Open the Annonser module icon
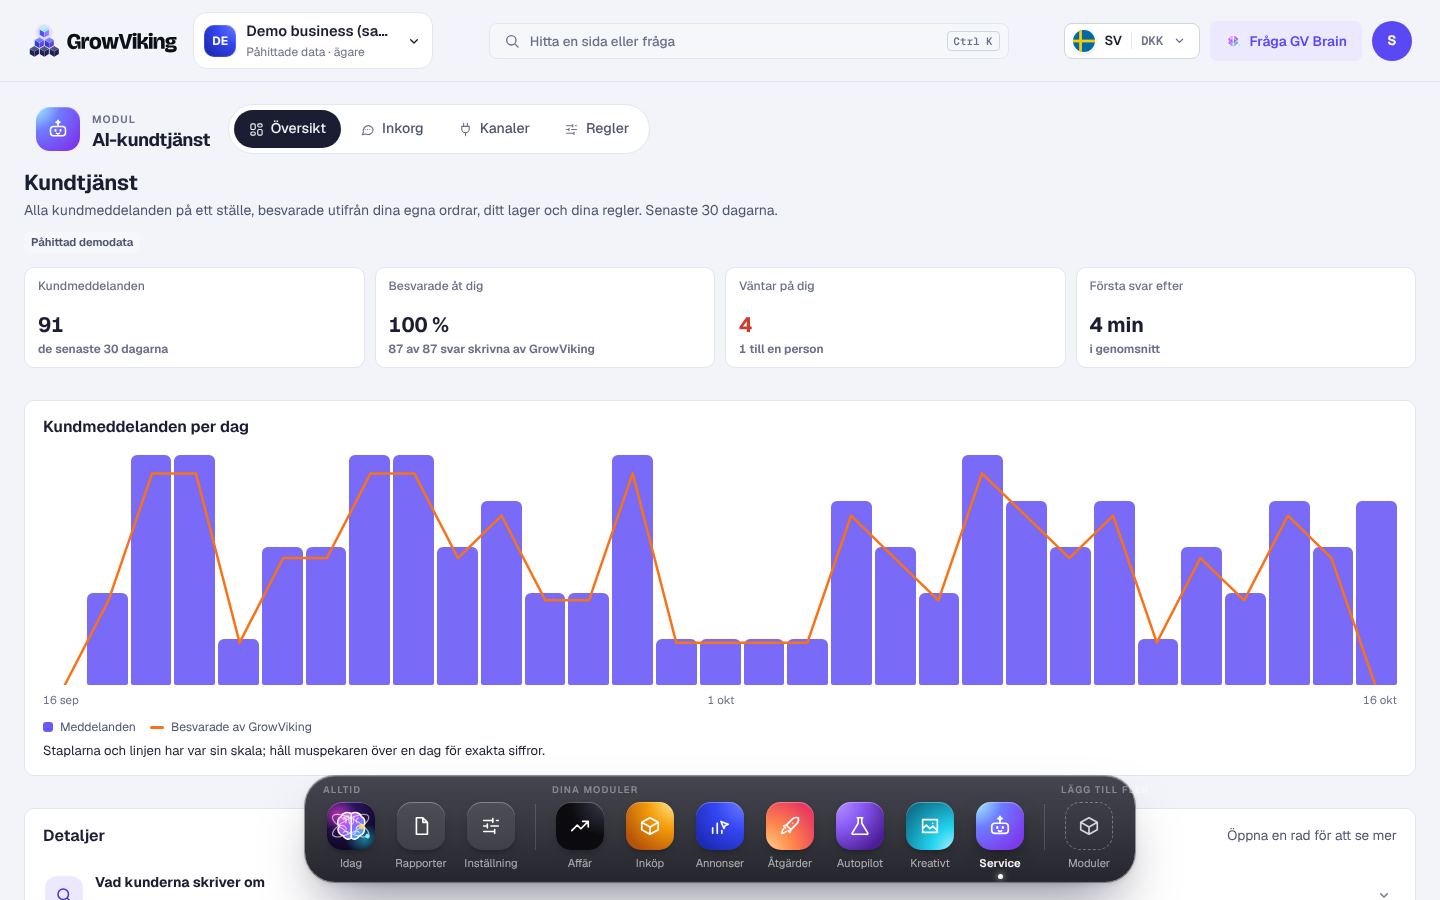Screen dimensions: 1440x900 click(720, 826)
